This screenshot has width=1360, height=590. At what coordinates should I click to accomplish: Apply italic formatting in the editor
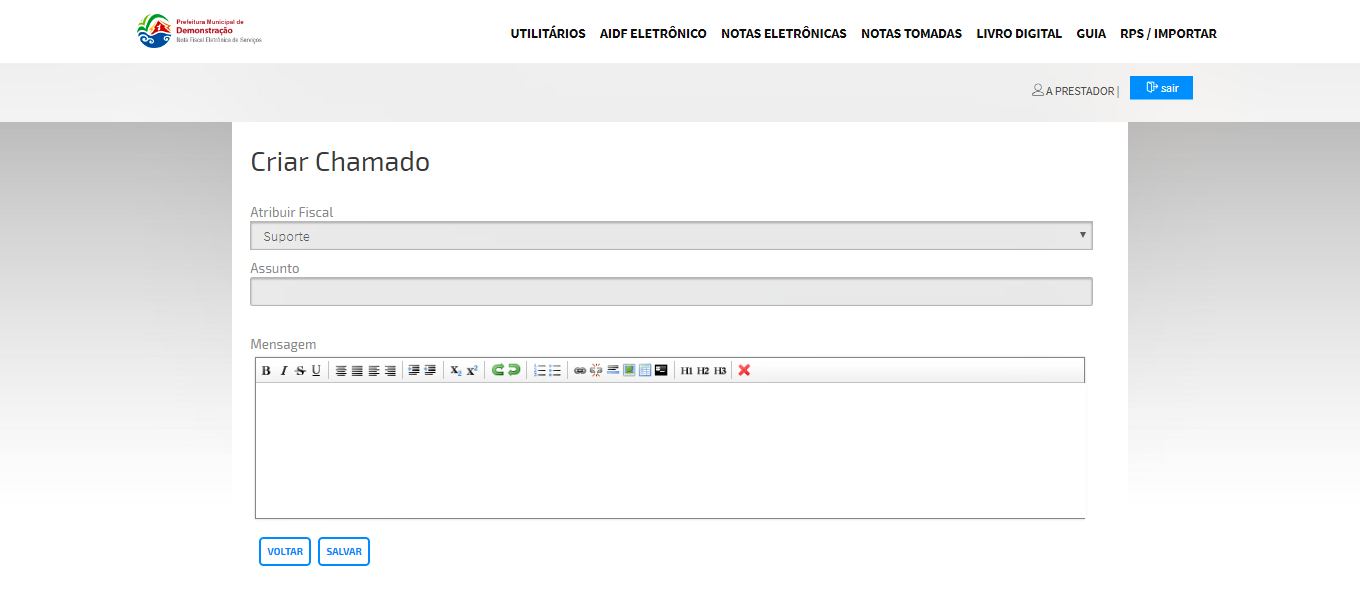point(283,371)
